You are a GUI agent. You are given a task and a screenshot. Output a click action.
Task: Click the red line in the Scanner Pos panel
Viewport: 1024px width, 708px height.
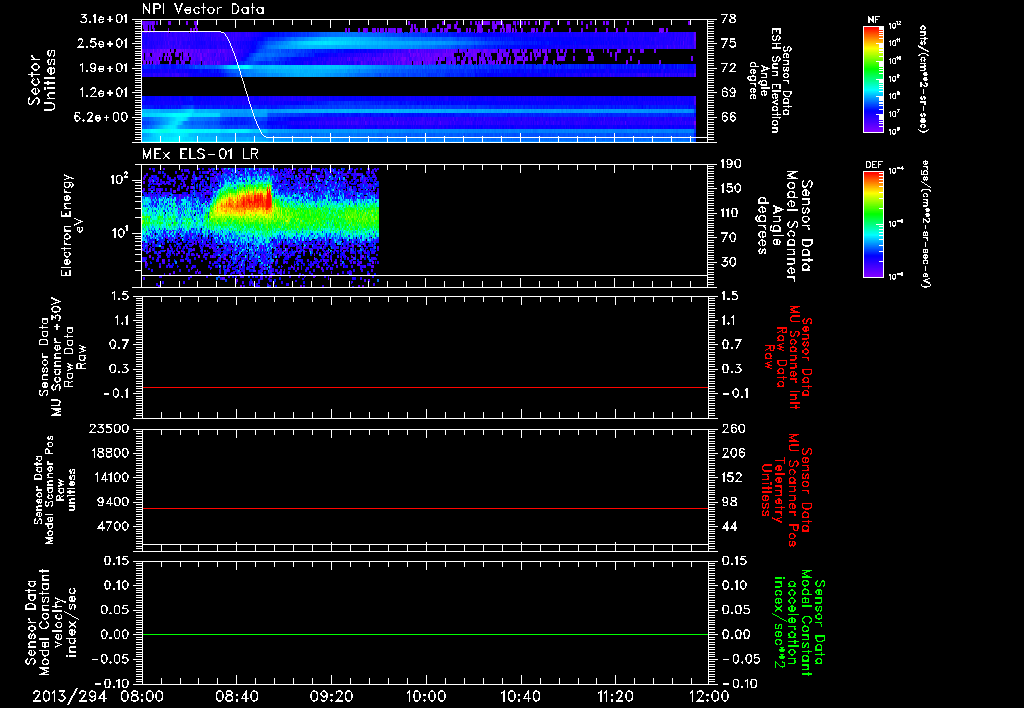pos(425,508)
